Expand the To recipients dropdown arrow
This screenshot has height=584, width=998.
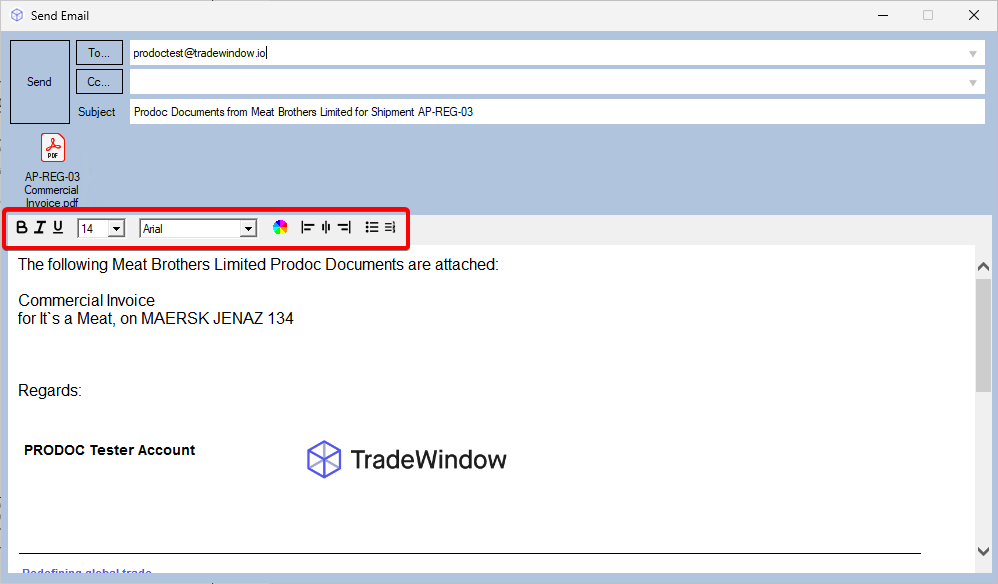[973, 53]
